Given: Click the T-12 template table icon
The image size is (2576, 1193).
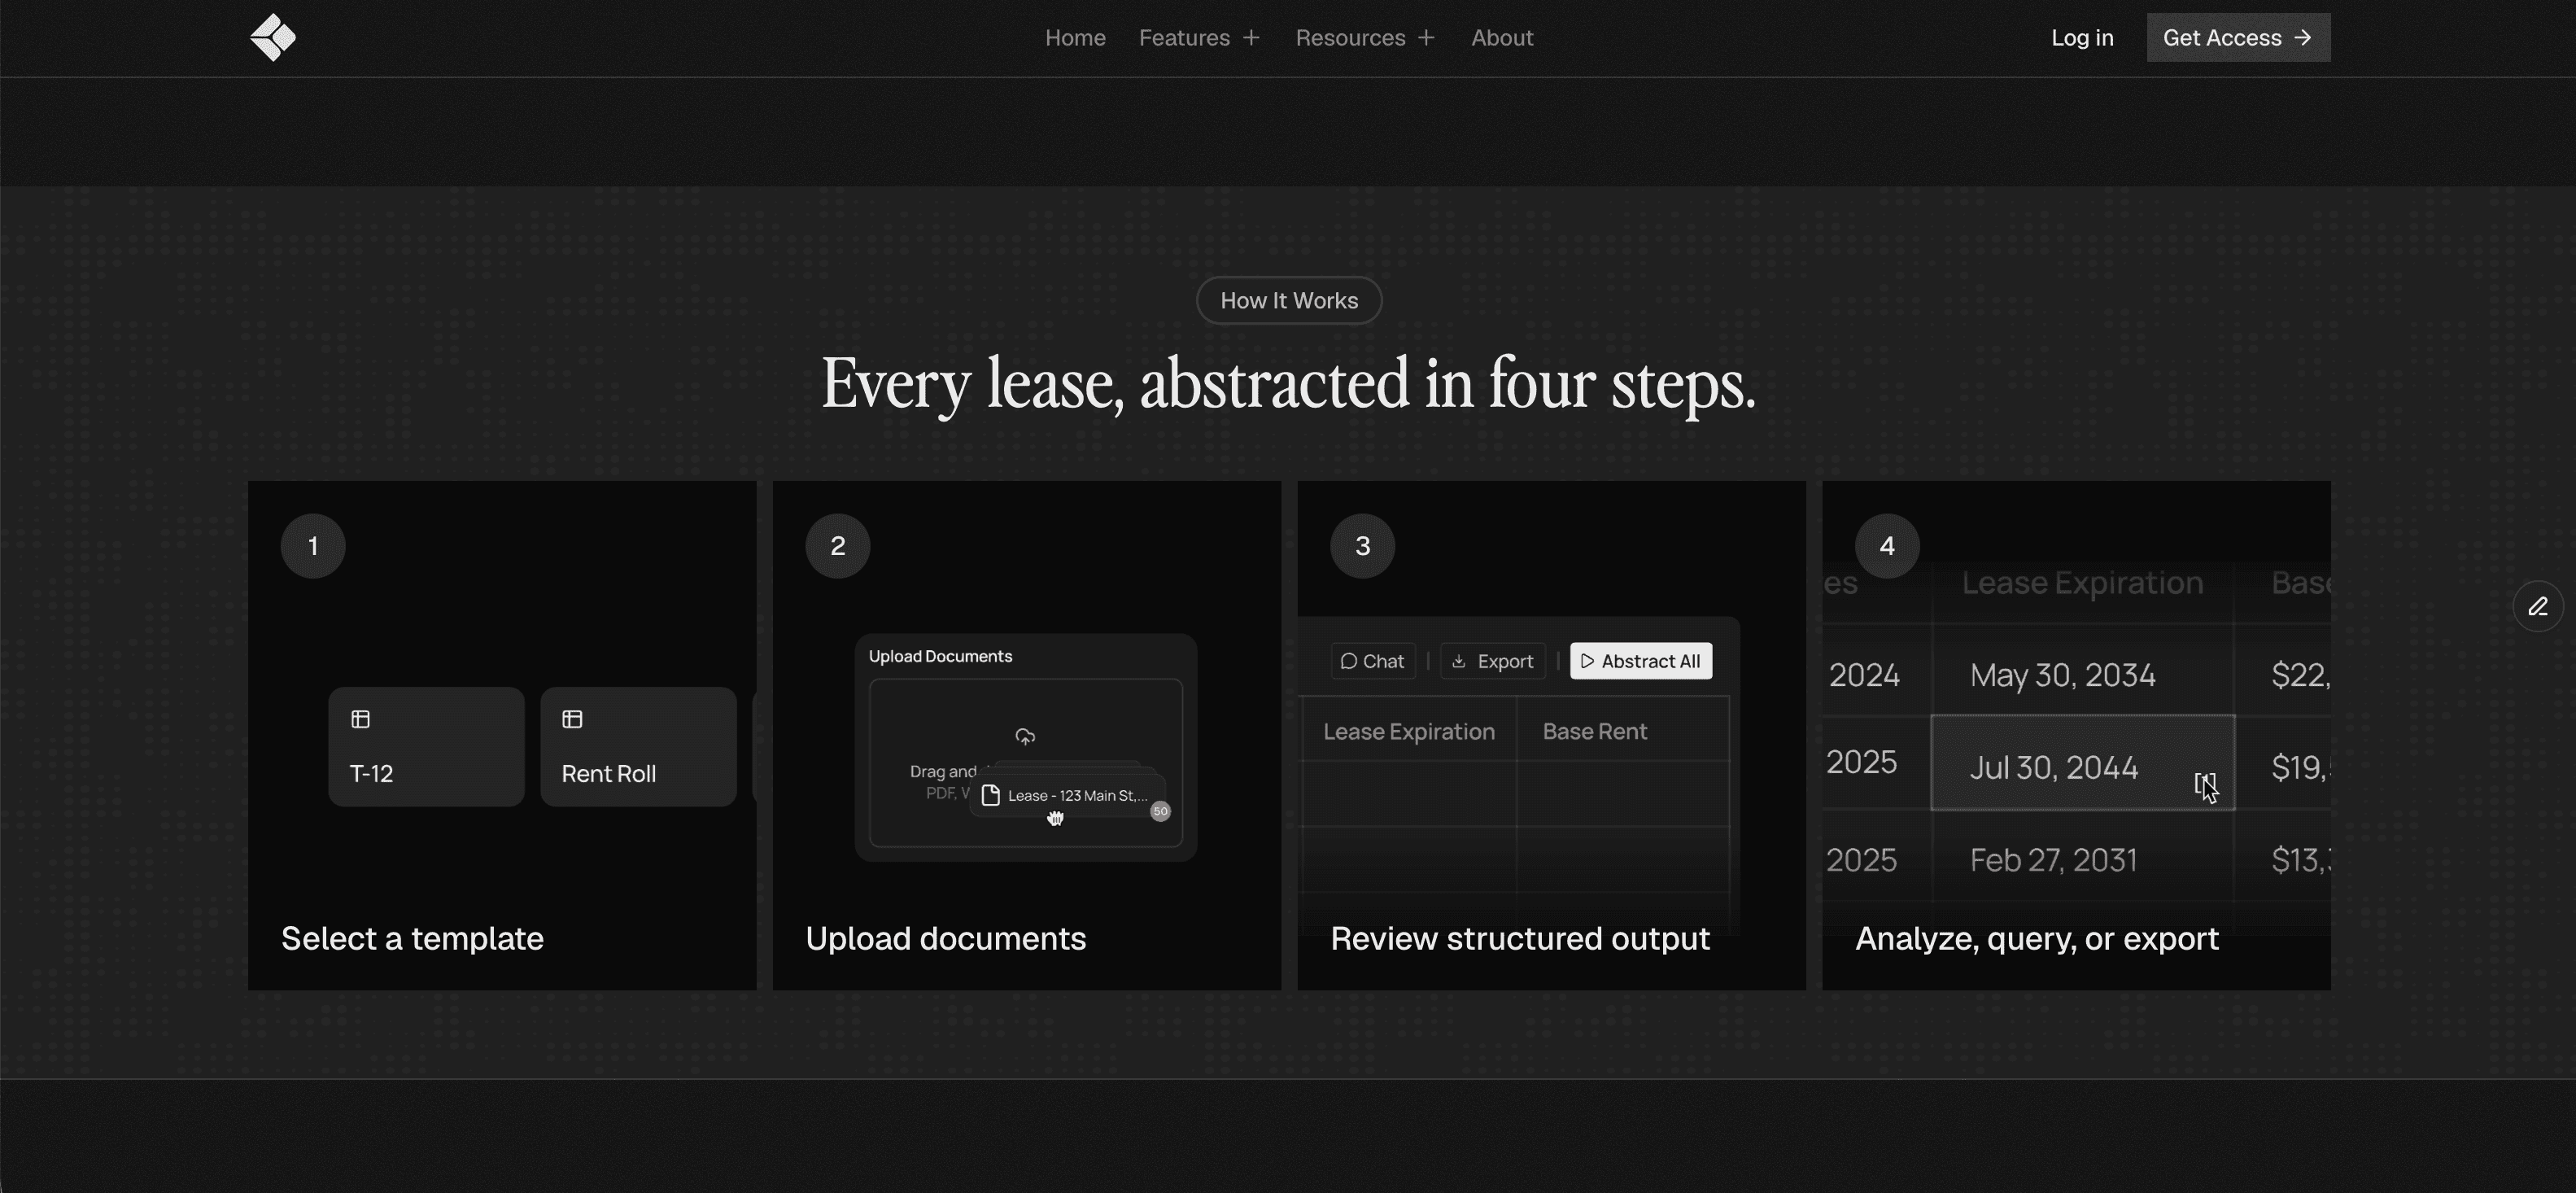Looking at the screenshot, I should tap(361, 719).
